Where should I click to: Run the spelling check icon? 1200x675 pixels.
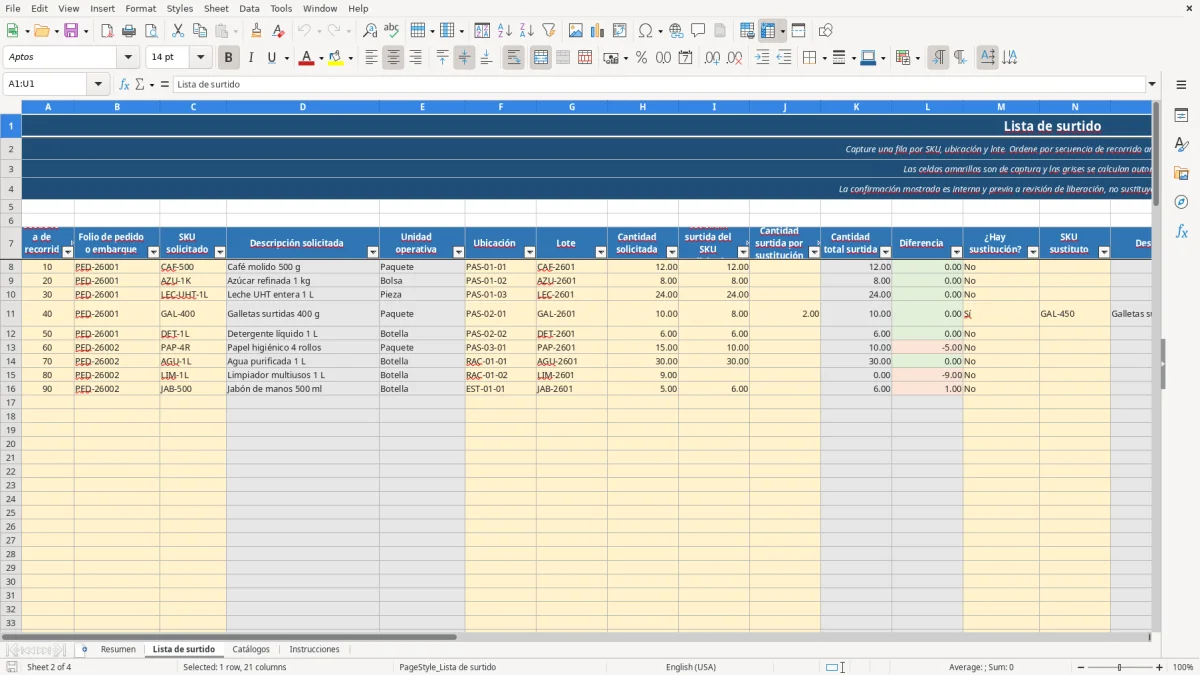tap(391, 31)
